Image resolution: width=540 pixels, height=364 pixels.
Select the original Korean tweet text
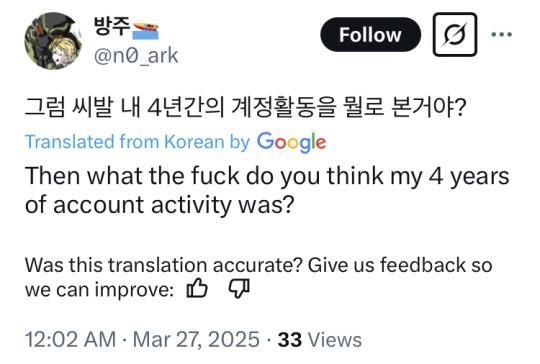(x=245, y=107)
